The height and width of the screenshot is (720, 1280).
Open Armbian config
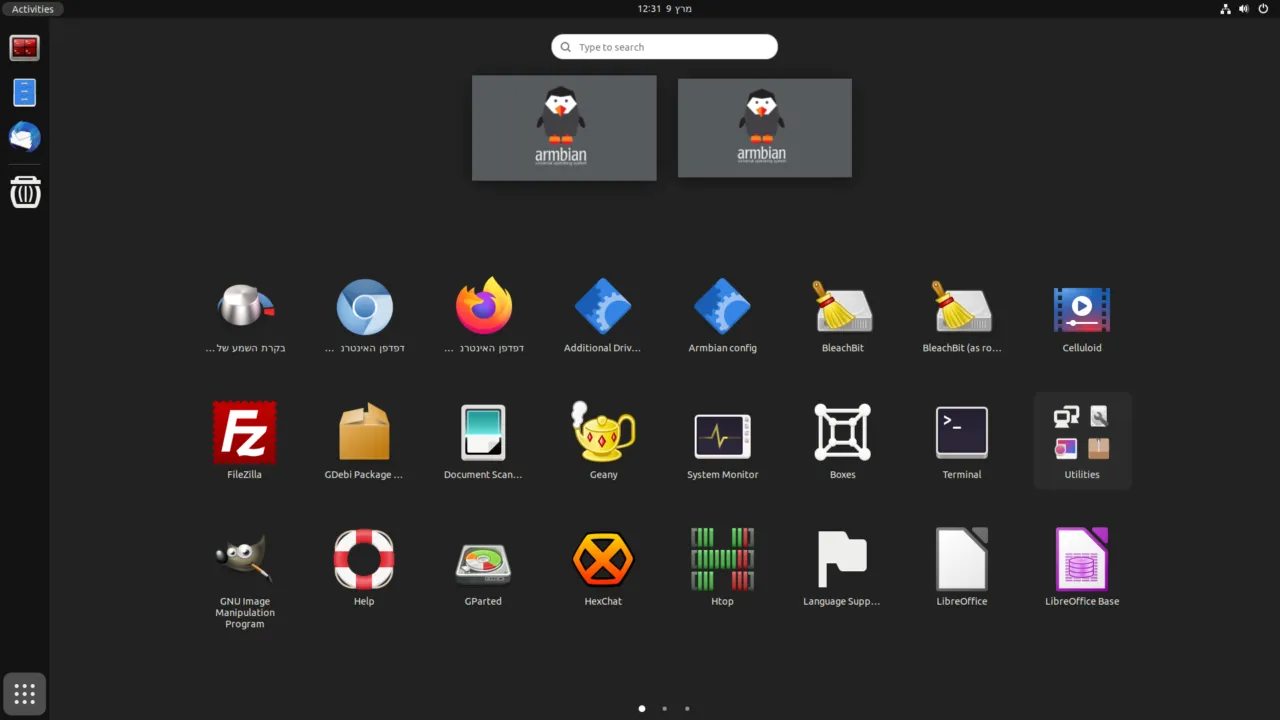coord(722,305)
